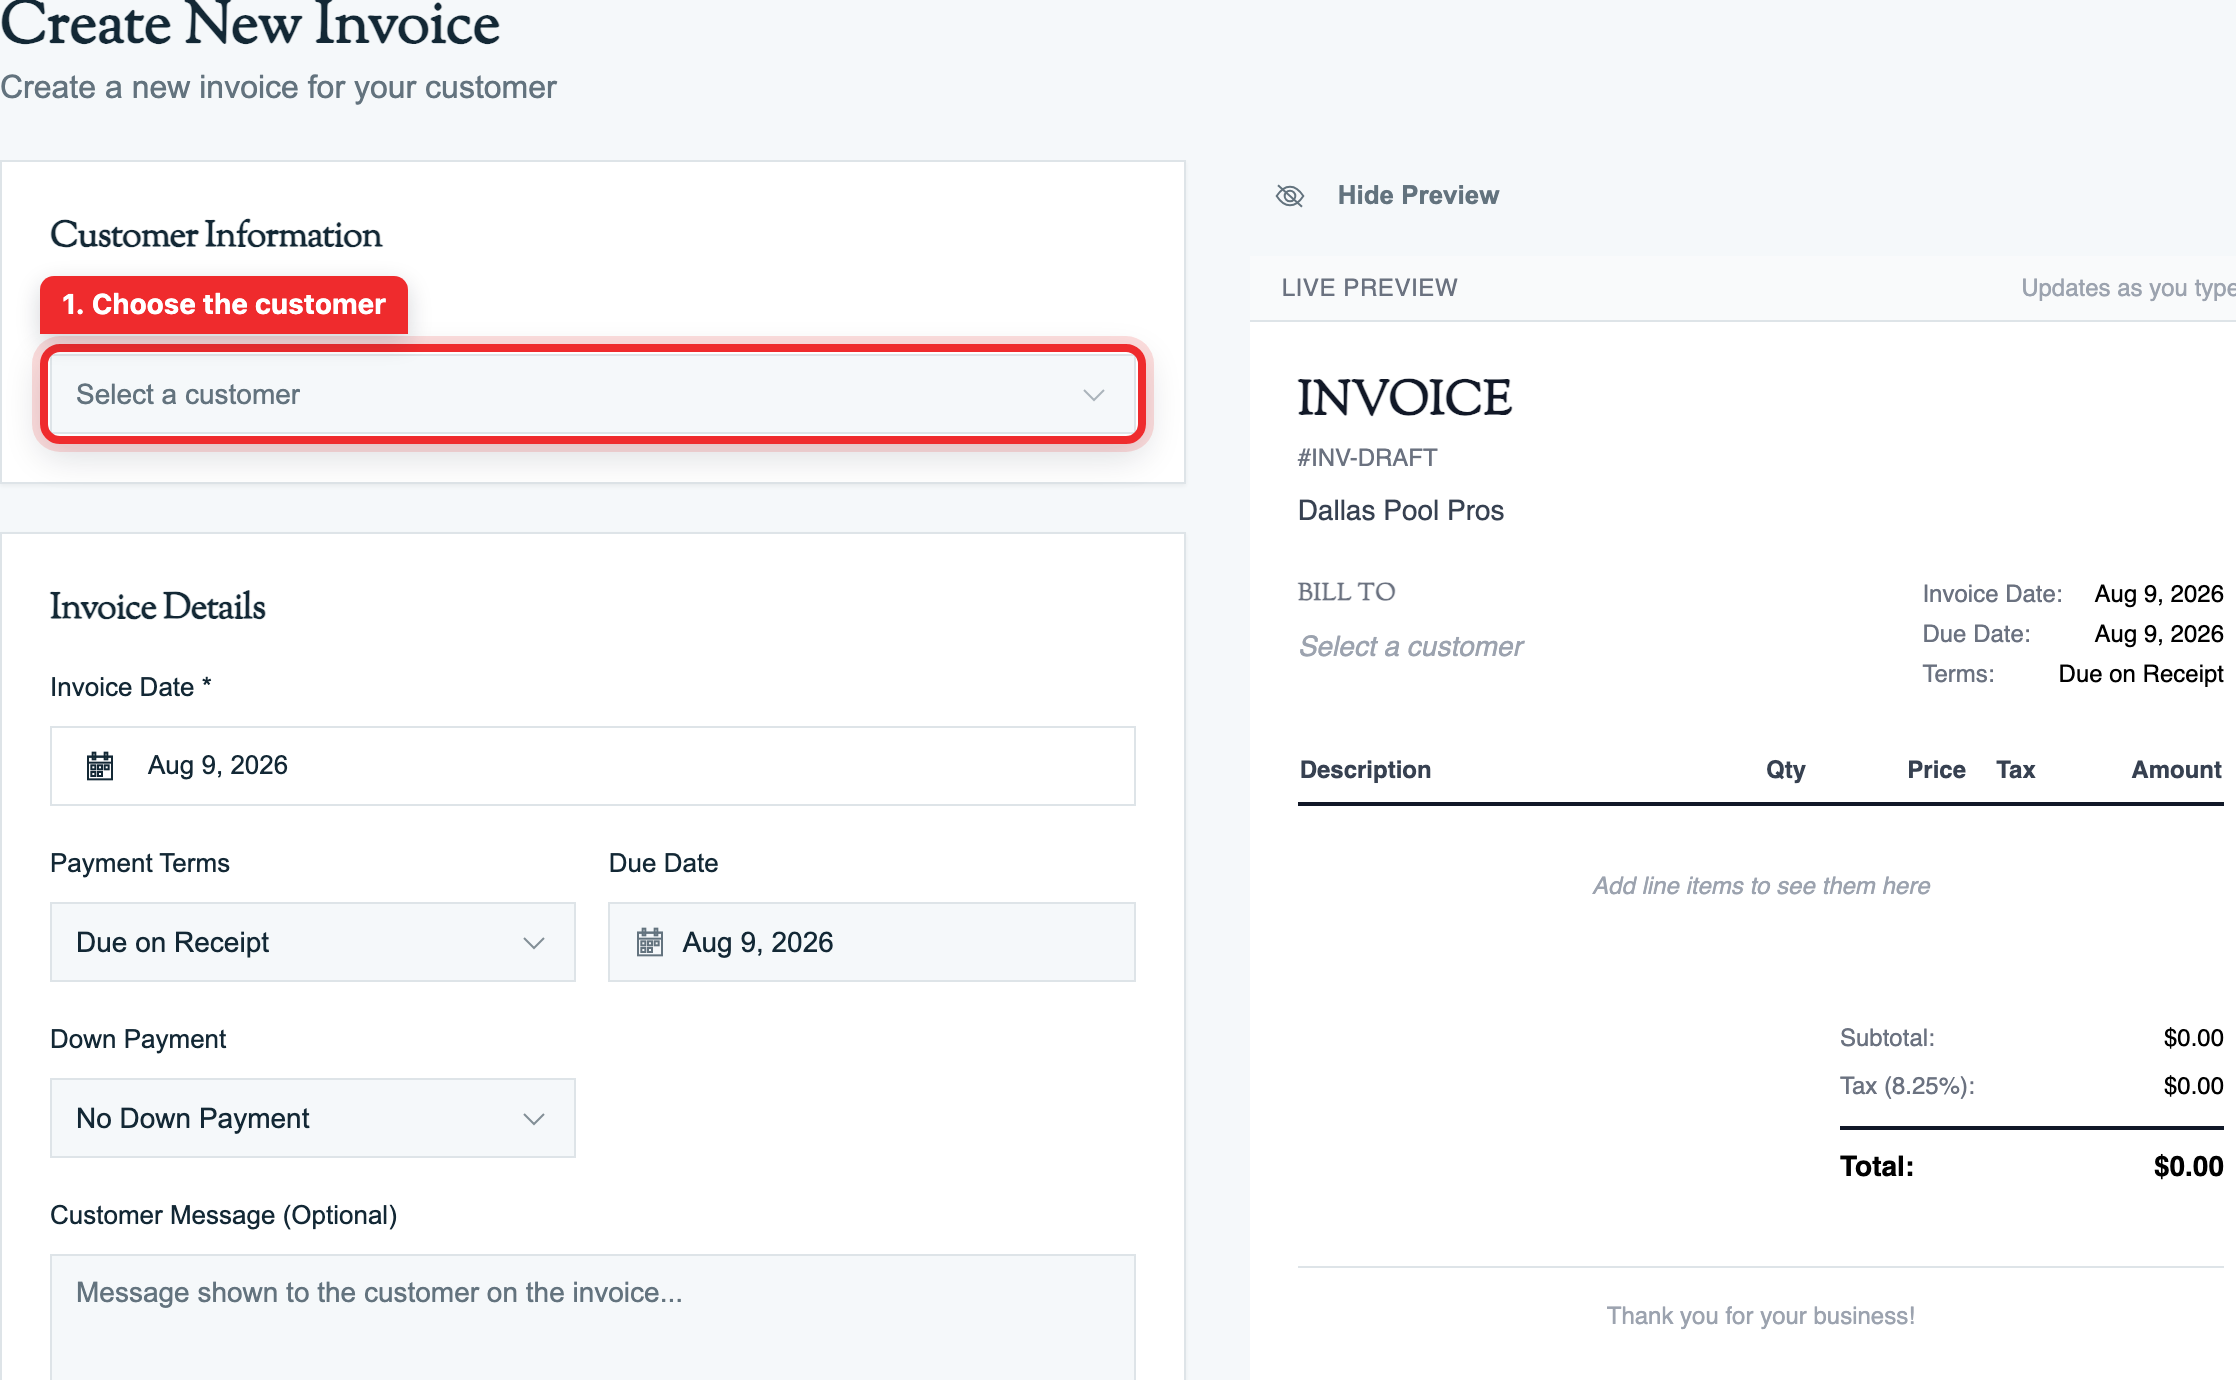Click the LIVE PREVIEW heading
This screenshot has width=2236, height=1380.
(x=1369, y=288)
